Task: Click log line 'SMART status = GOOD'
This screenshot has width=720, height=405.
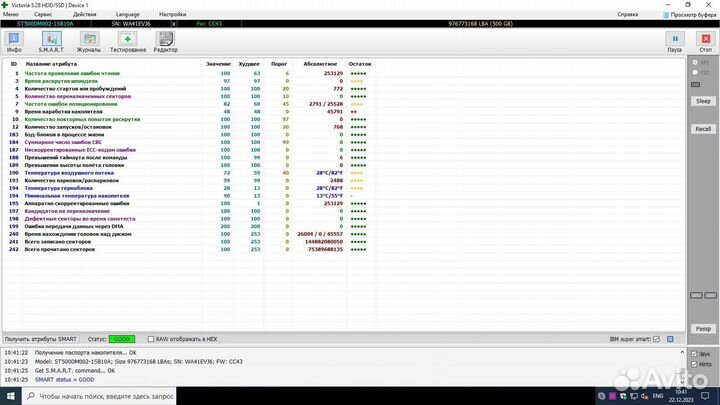Action: (x=64, y=380)
